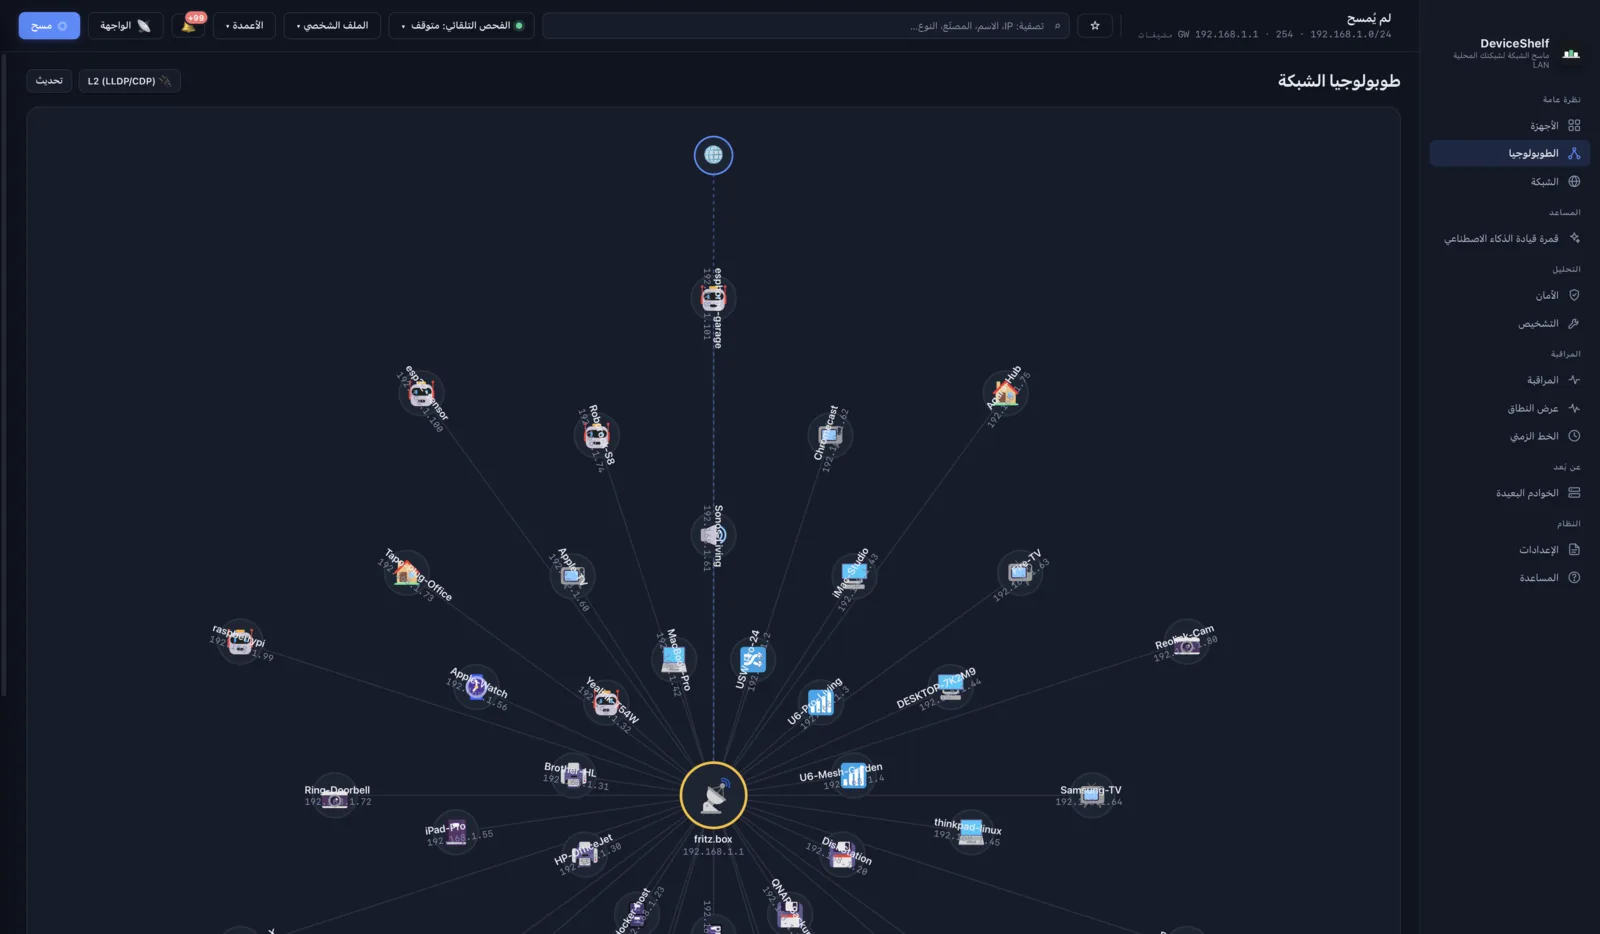Select the Apple TV node
The height and width of the screenshot is (934, 1600).
click(x=572, y=575)
